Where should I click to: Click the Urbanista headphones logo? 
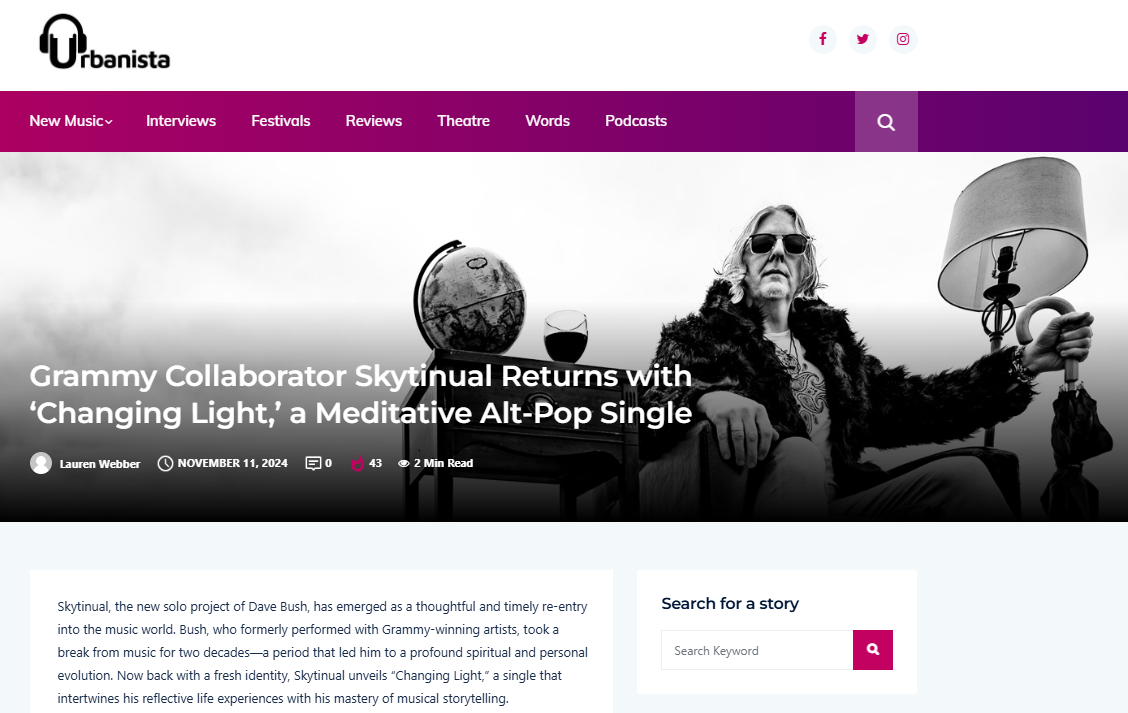pos(104,42)
